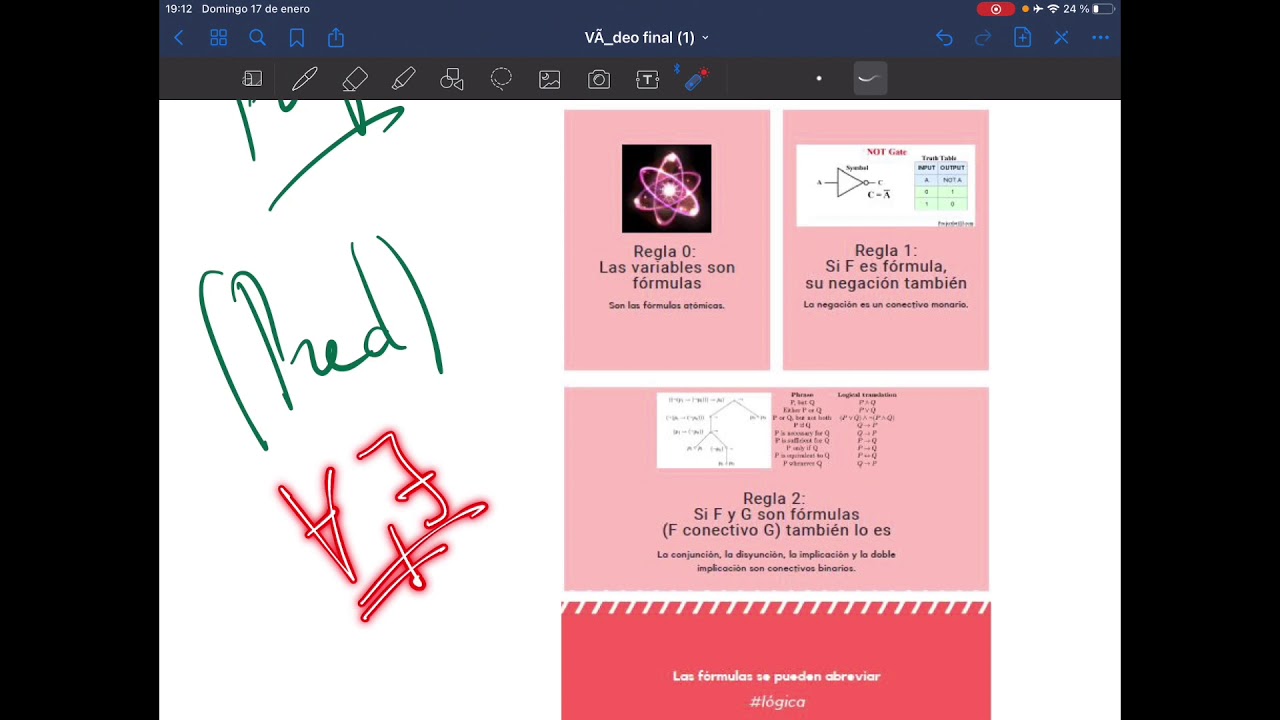Open the Camera tool

(599, 79)
